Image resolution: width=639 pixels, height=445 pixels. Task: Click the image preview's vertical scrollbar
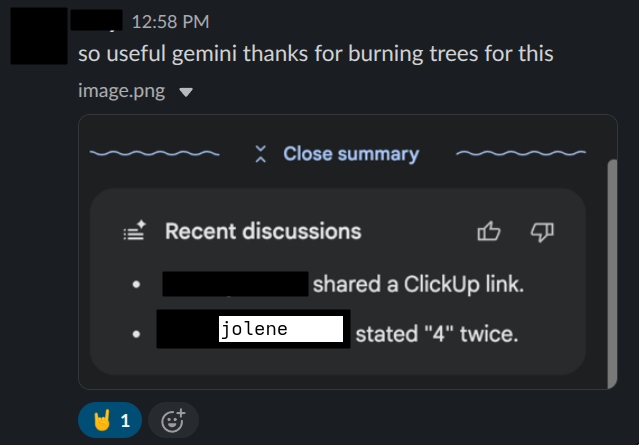tap(613, 270)
